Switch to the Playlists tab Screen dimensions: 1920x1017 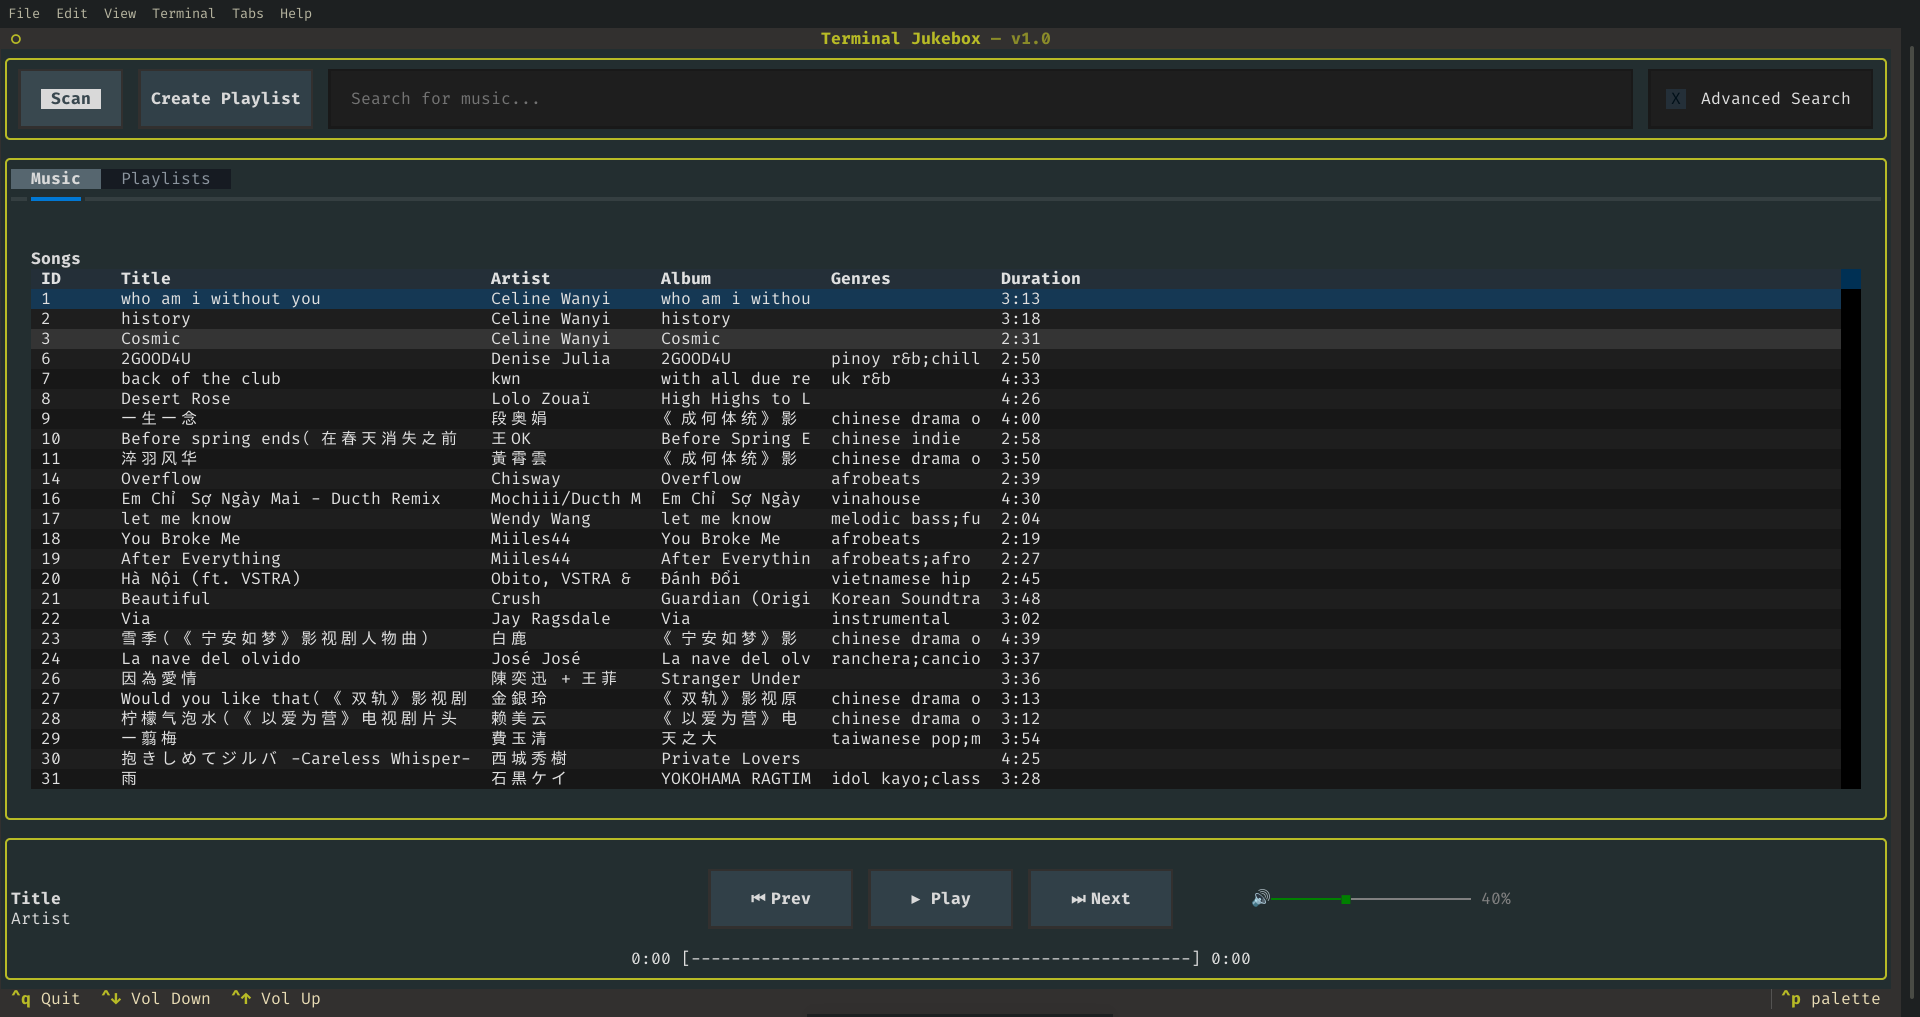166,178
